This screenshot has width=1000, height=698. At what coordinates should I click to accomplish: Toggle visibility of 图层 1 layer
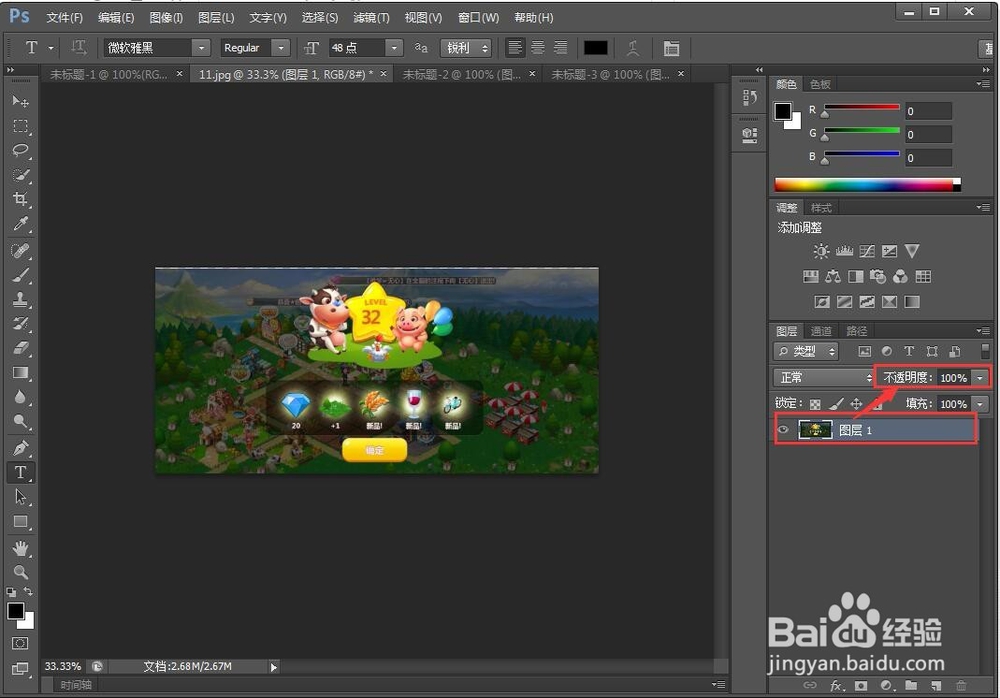pos(783,429)
